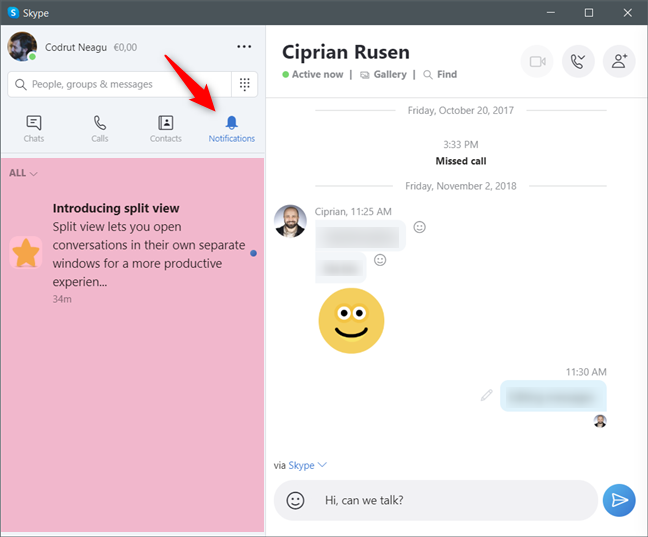Maximize the Skype window
Viewport: 648px width, 537px height.
coord(589,13)
